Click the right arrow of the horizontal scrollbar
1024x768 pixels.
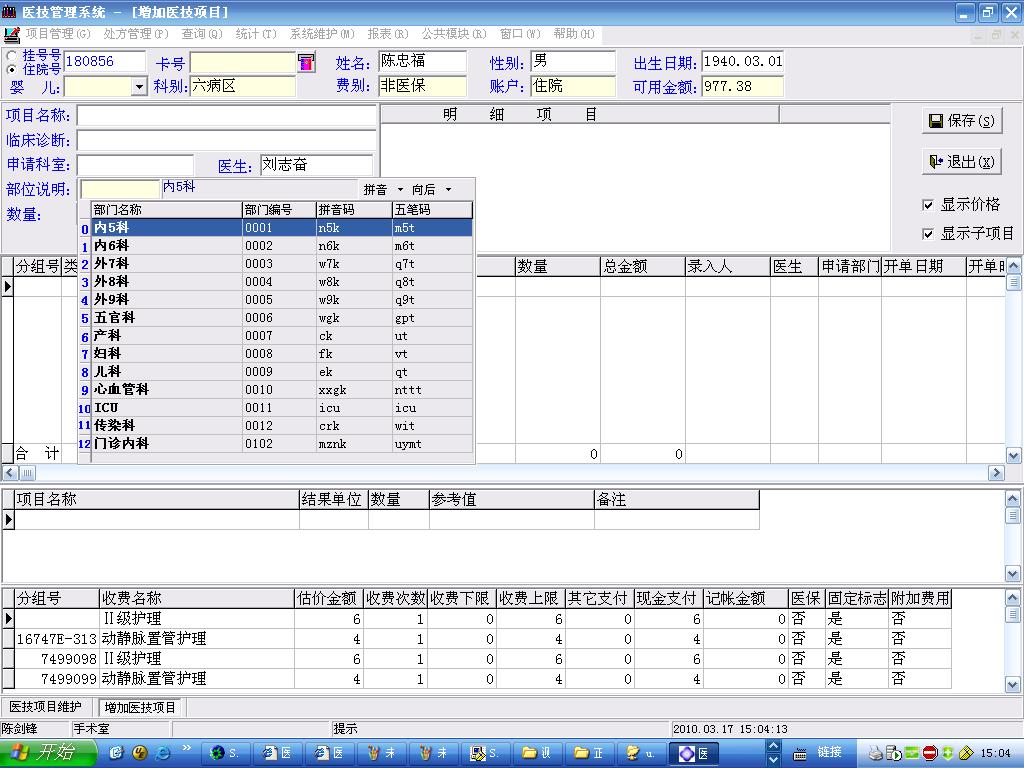[996, 472]
